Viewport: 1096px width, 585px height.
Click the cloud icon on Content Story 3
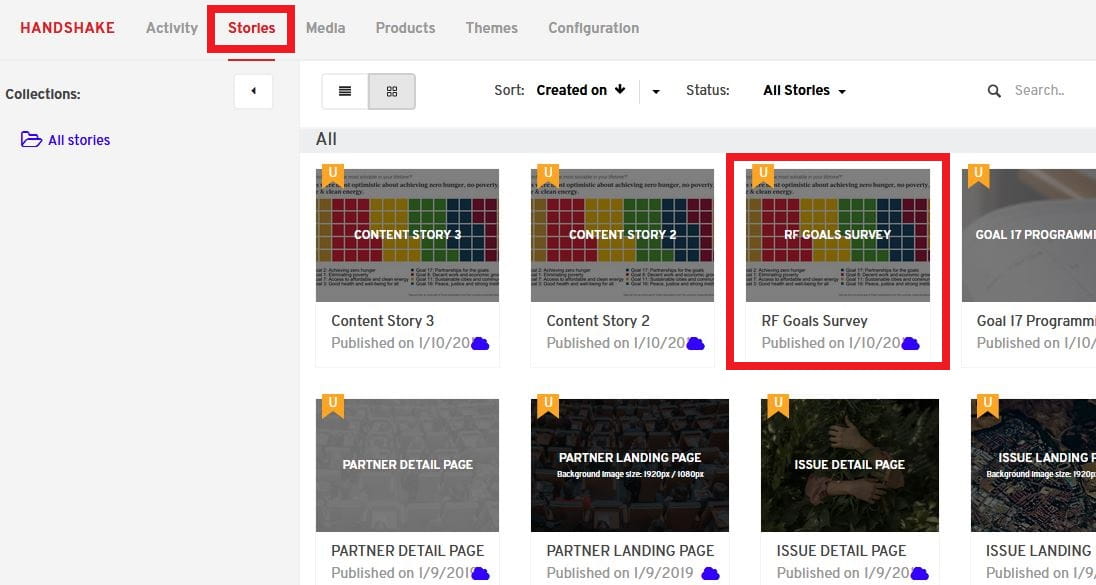(x=480, y=343)
